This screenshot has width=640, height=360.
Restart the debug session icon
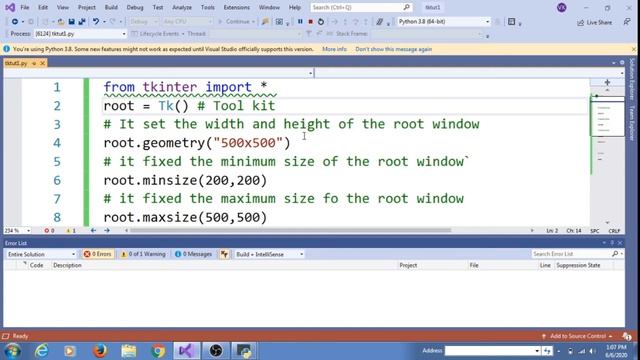pyautogui.click(x=321, y=22)
